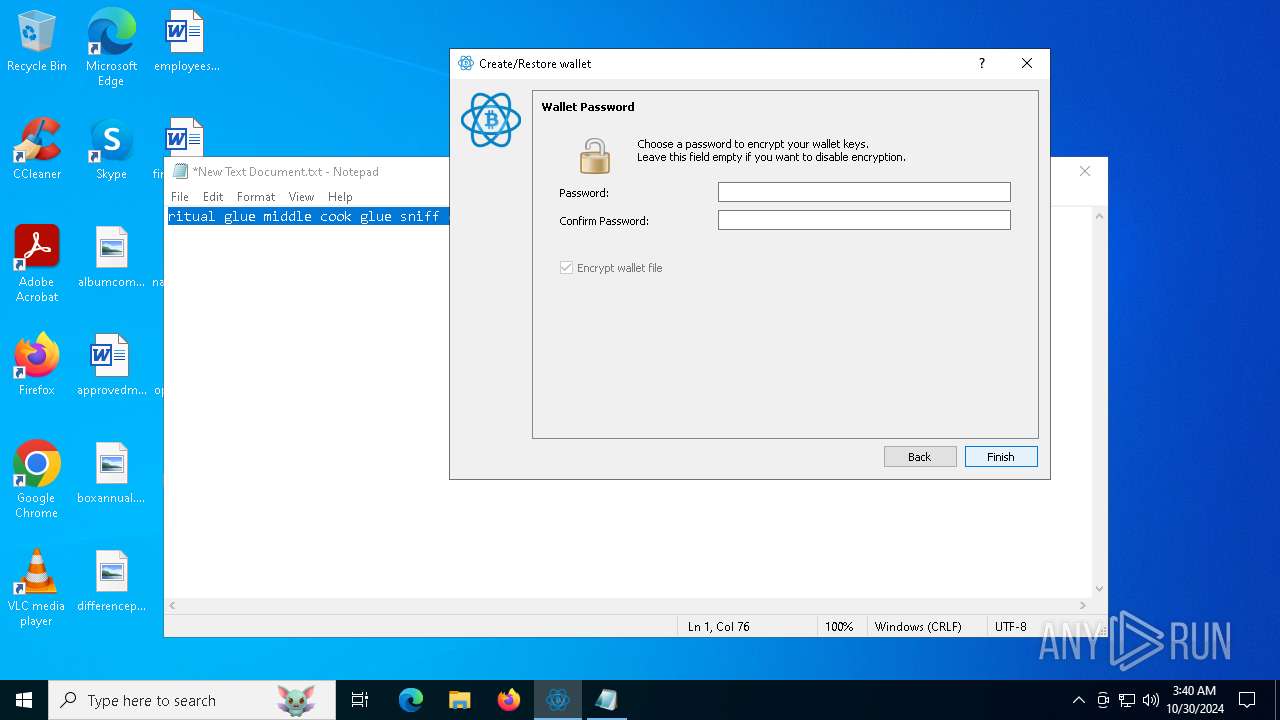This screenshot has height=720, width=1280.
Task: Click 'UTF-8' encoding in status bar
Action: [x=1011, y=627]
